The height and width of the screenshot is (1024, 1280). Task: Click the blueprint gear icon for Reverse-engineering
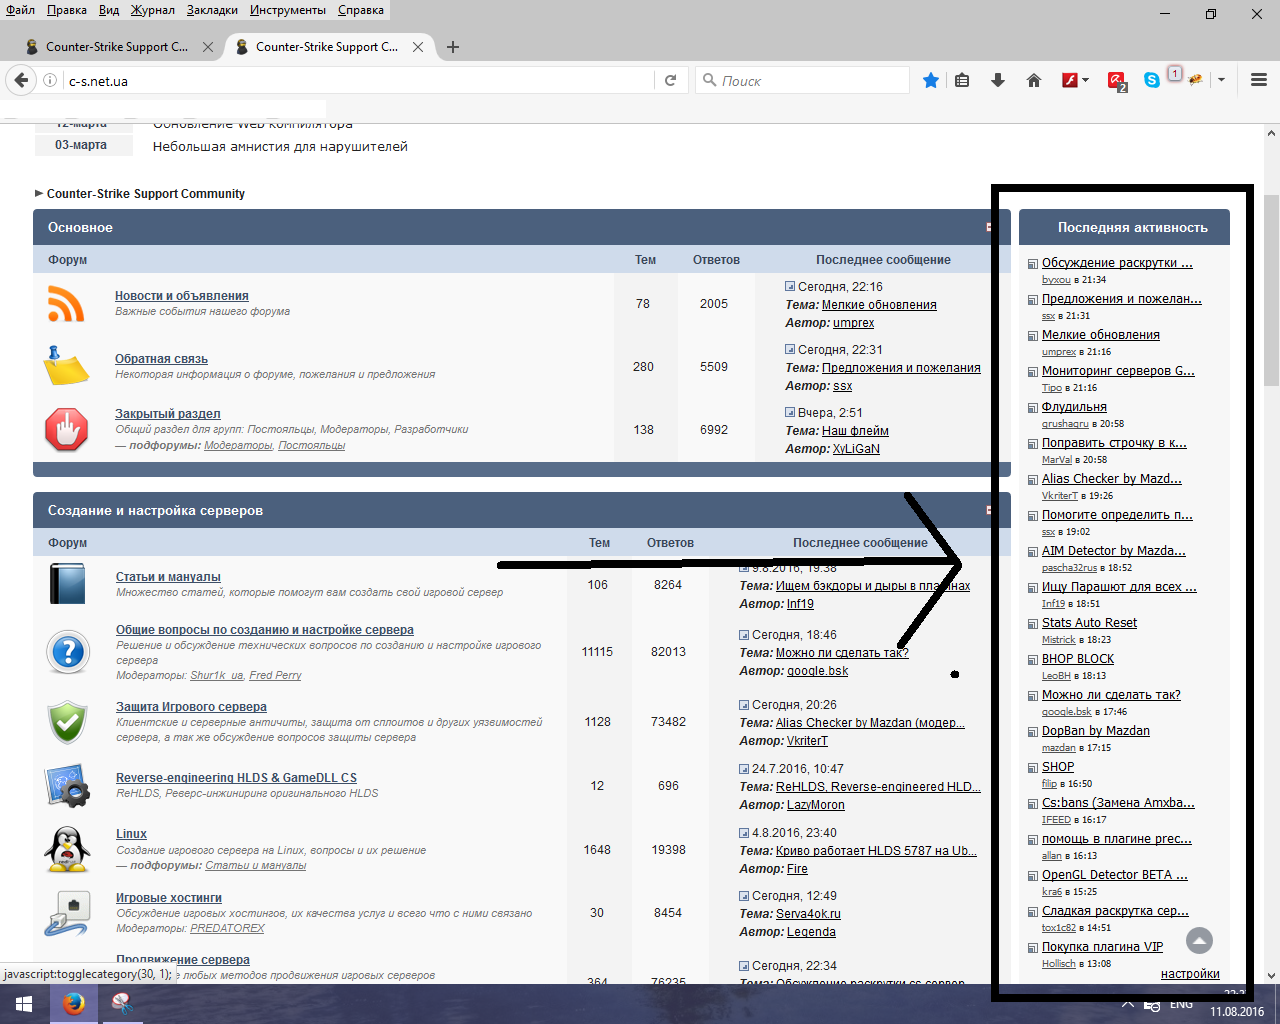pos(68,786)
